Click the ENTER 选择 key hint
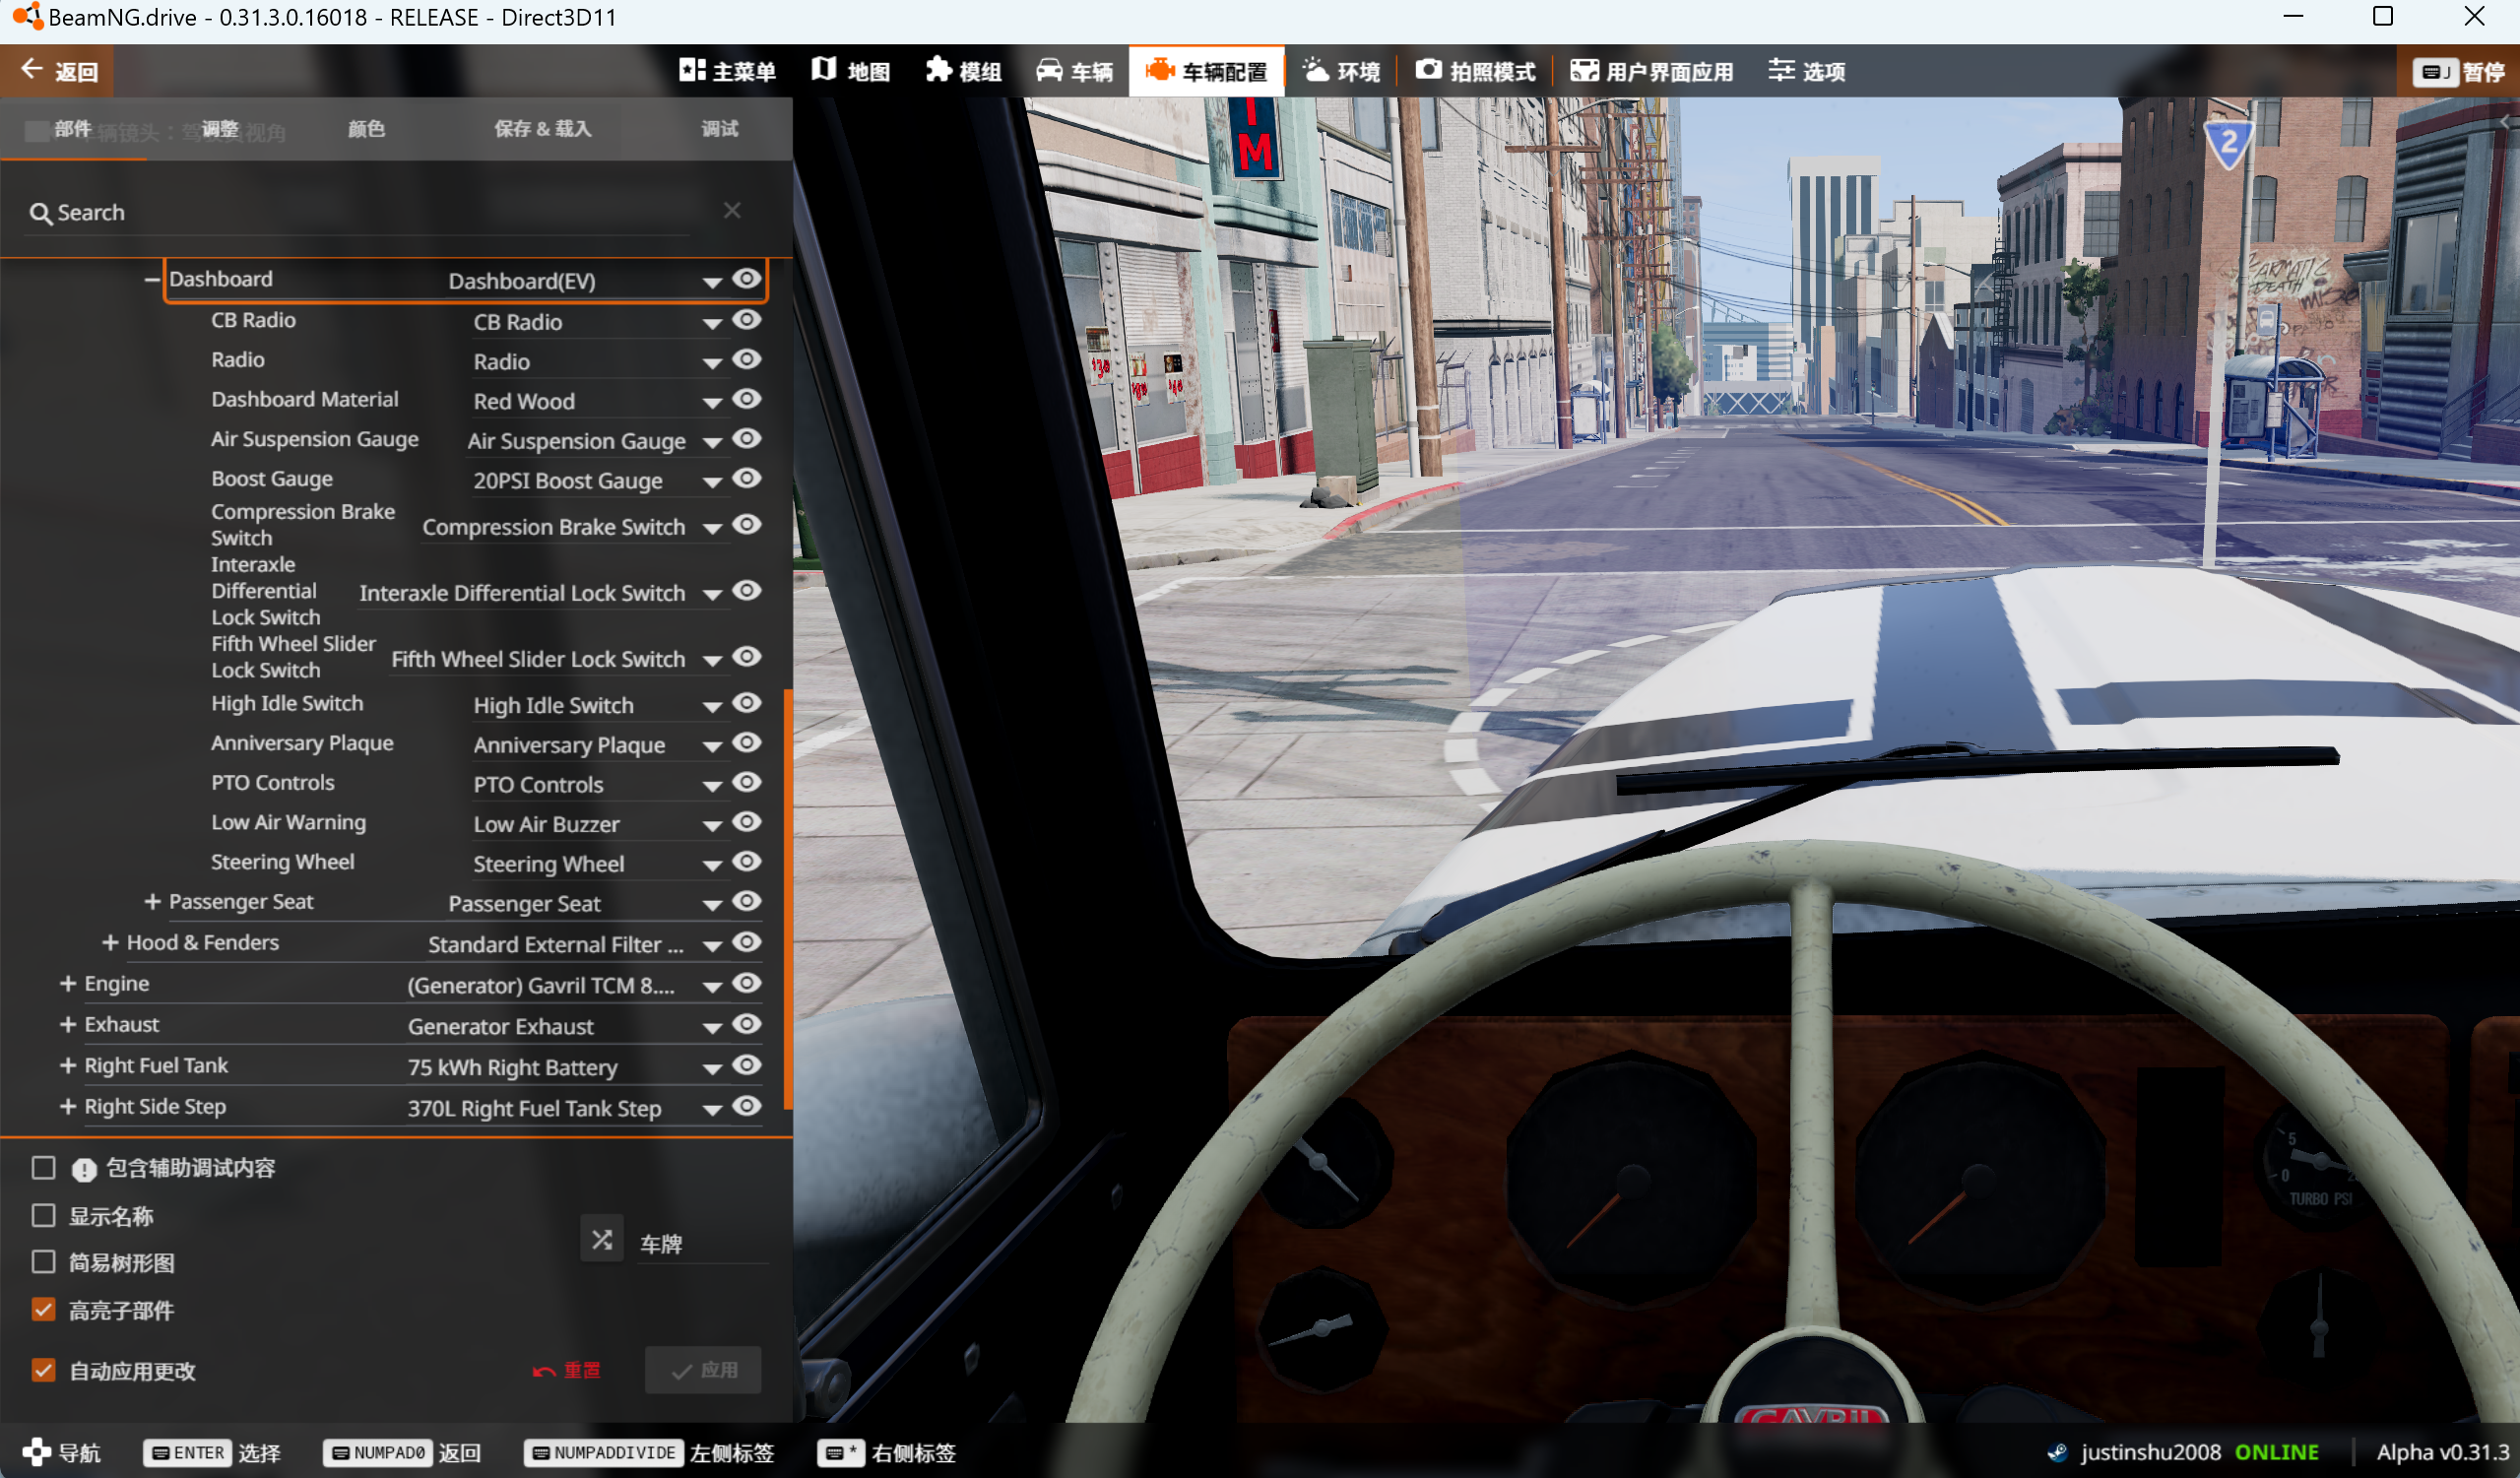This screenshot has width=2520, height=1478. coord(212,1453)
